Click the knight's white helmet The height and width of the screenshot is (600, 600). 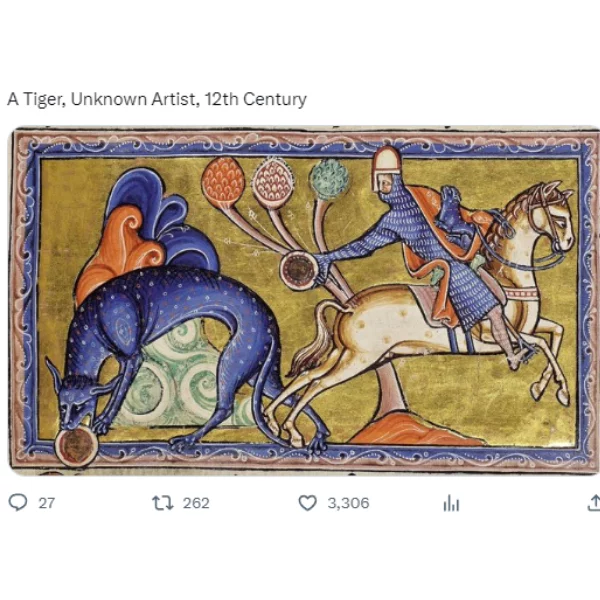[387, 166]
